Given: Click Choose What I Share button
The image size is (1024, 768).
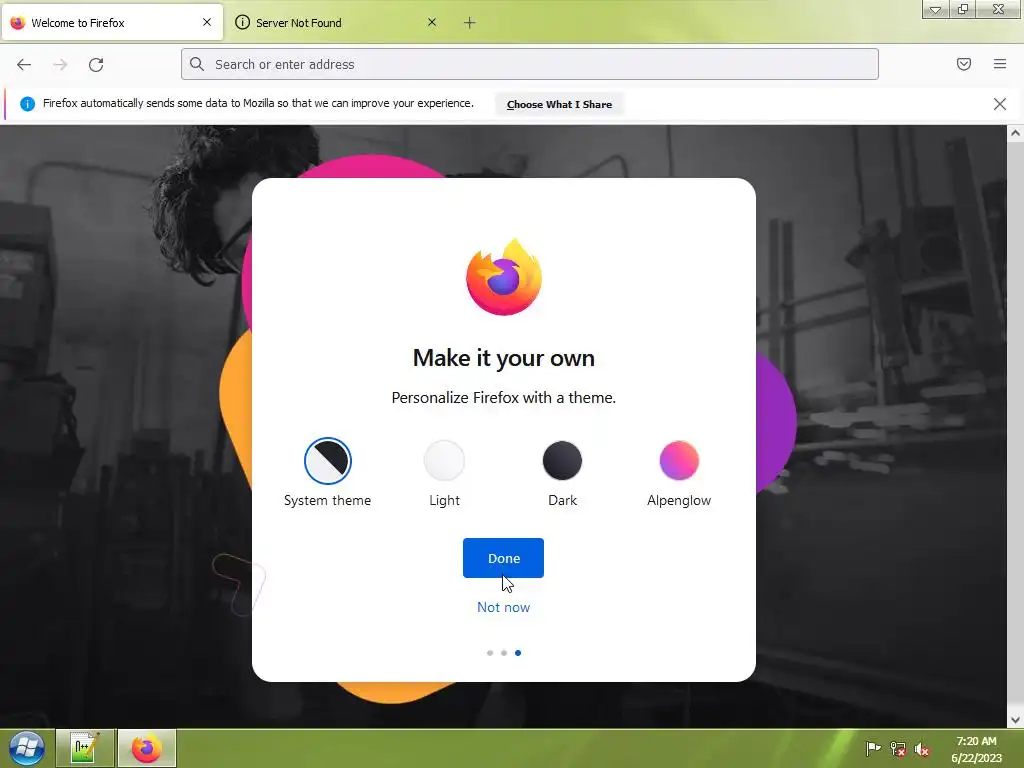Looking at the screenshot, I should coord(559,104).
